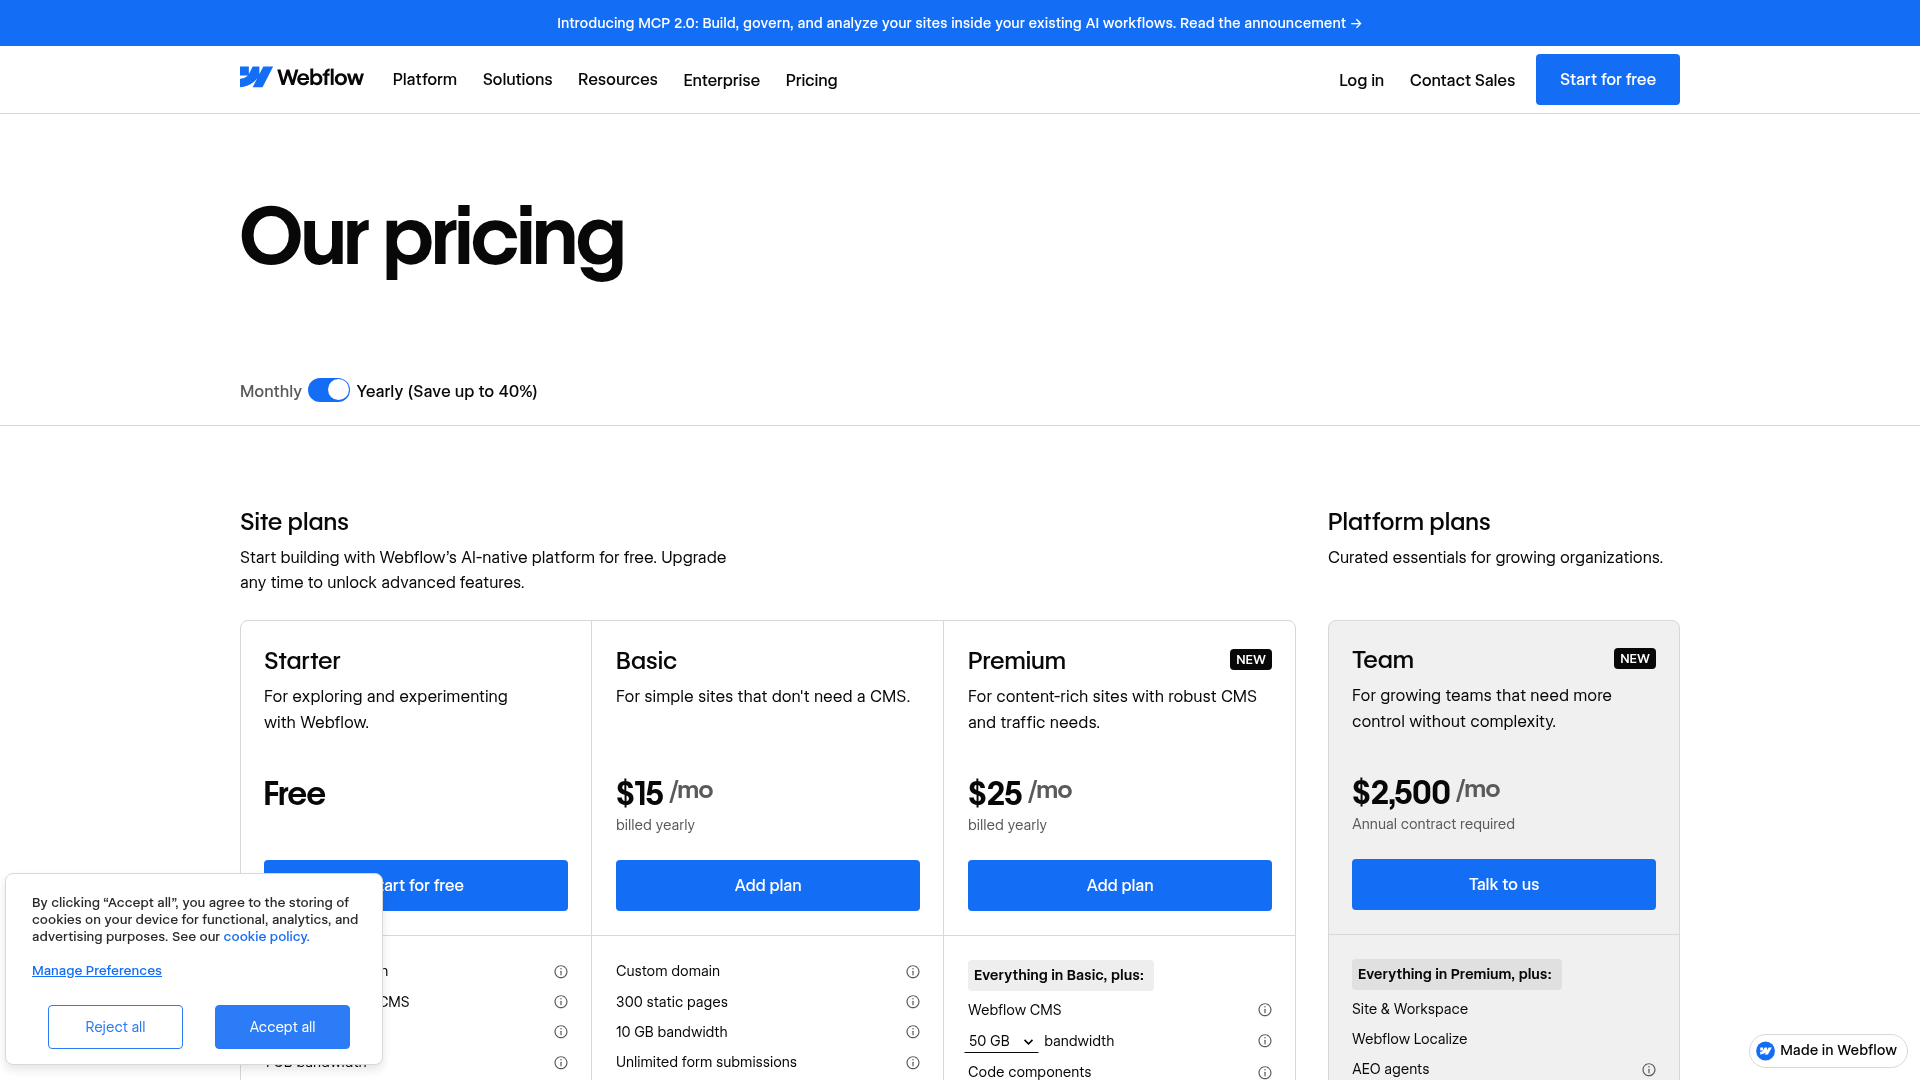1920x1080 pixels.
Task: Click the $15 /mo Basic price
Action: tap(664, 793)
